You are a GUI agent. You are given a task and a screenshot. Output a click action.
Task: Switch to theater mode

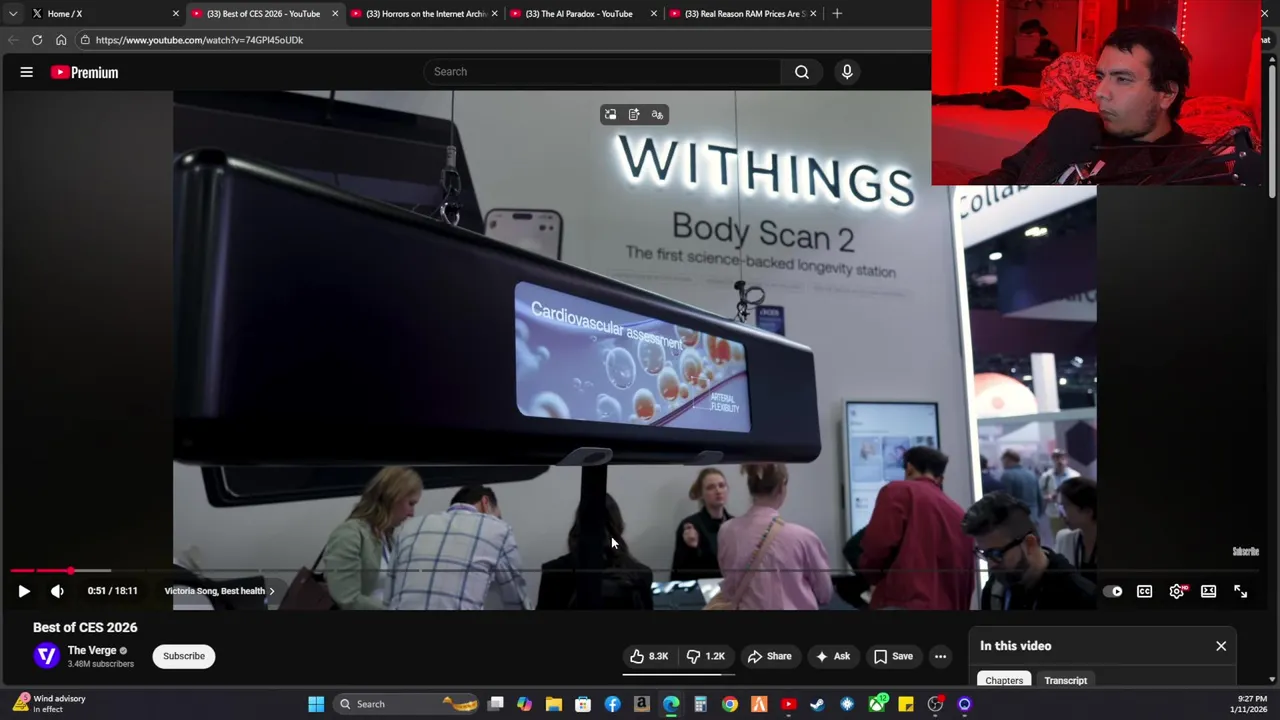pyautogui.click(x=1208, y=591)
